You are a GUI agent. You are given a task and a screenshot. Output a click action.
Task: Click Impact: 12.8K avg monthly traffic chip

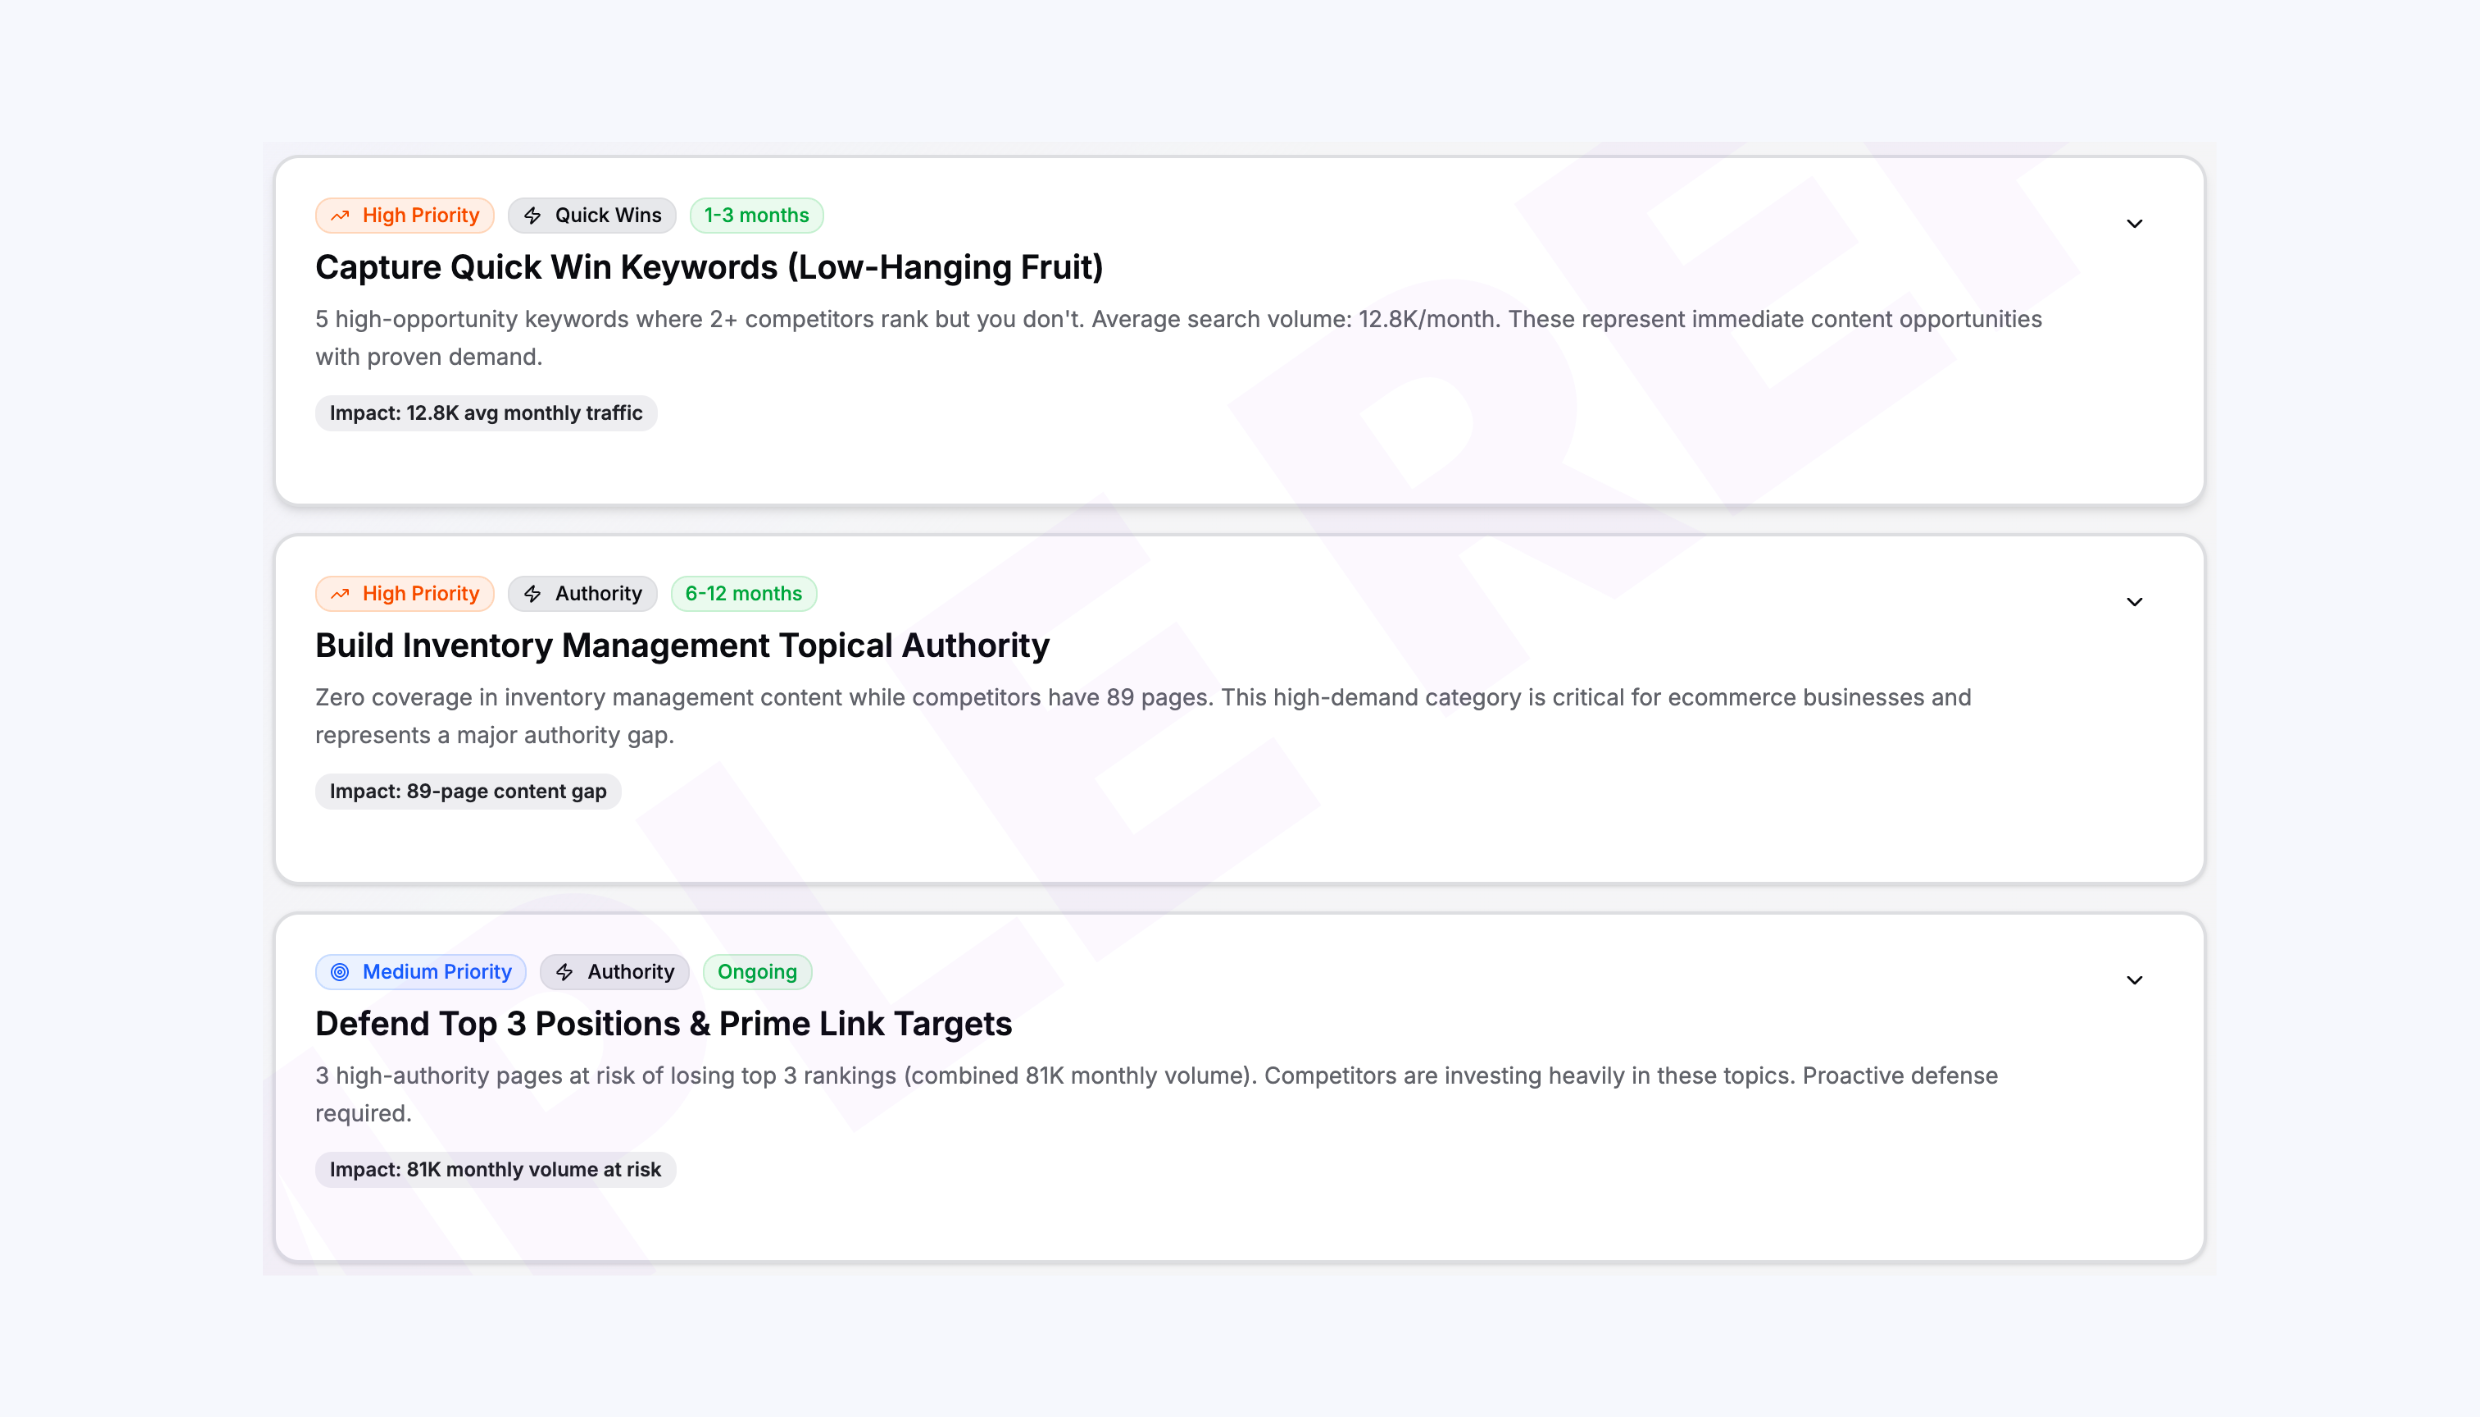click(486, 413)
